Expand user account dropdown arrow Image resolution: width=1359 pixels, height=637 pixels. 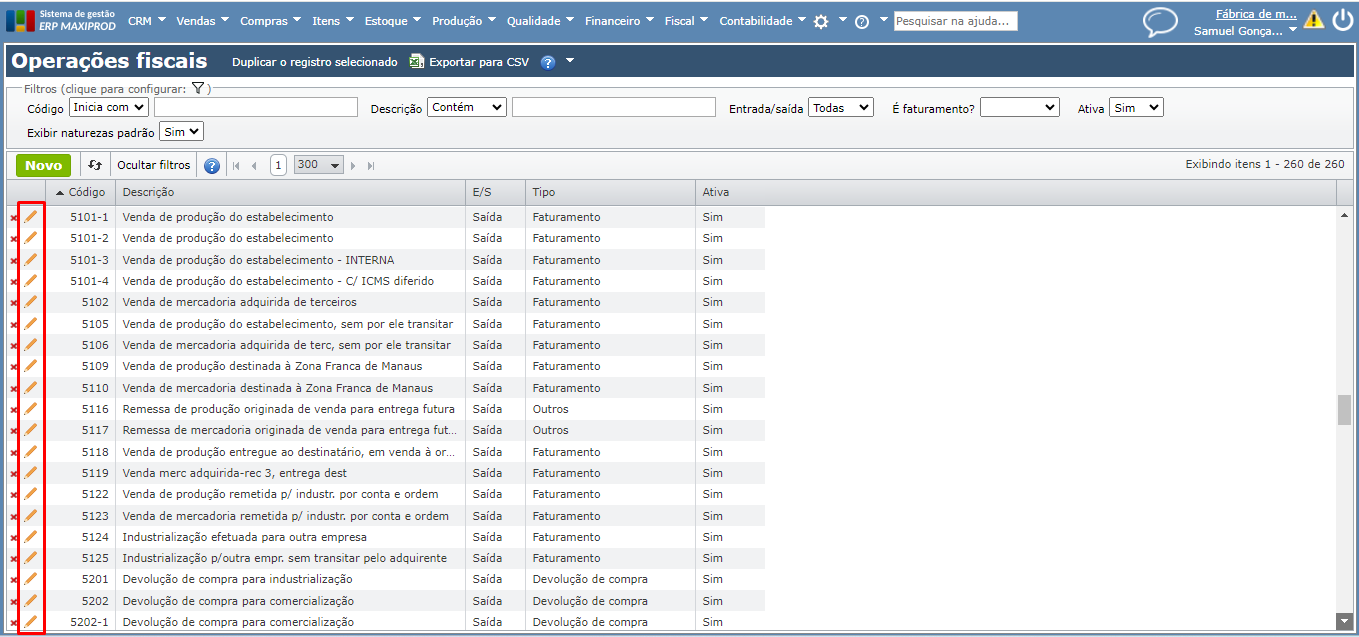click(x=1293, y=31)
